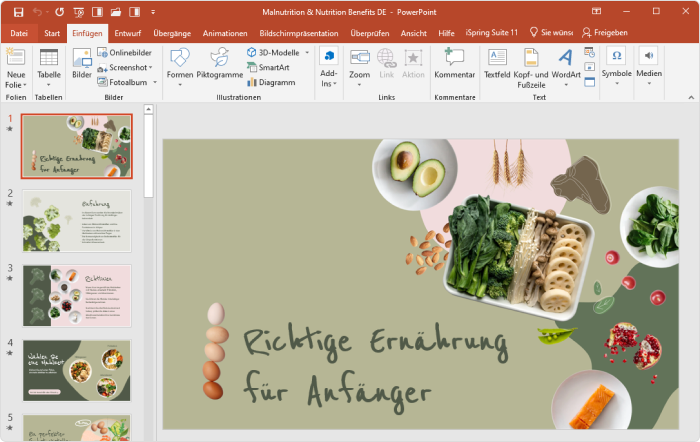Open the WordArt gallery

point(566,67)
